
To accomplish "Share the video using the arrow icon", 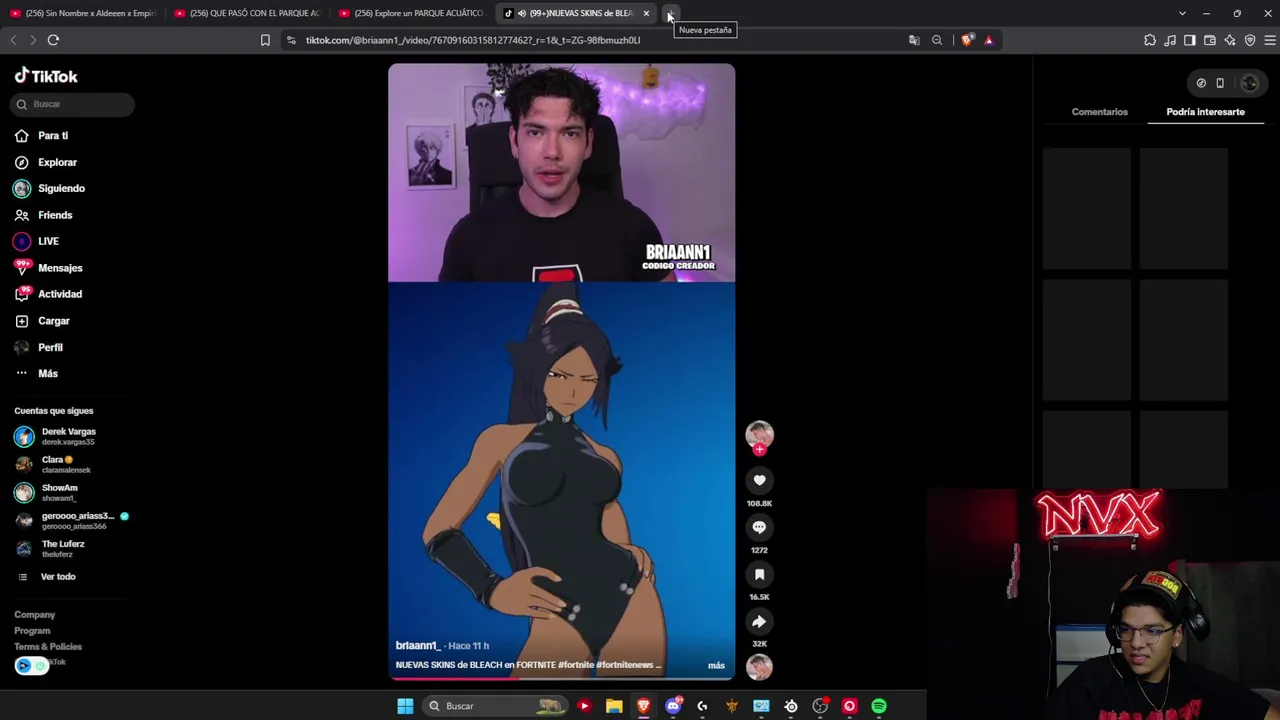I will (759, 621).
